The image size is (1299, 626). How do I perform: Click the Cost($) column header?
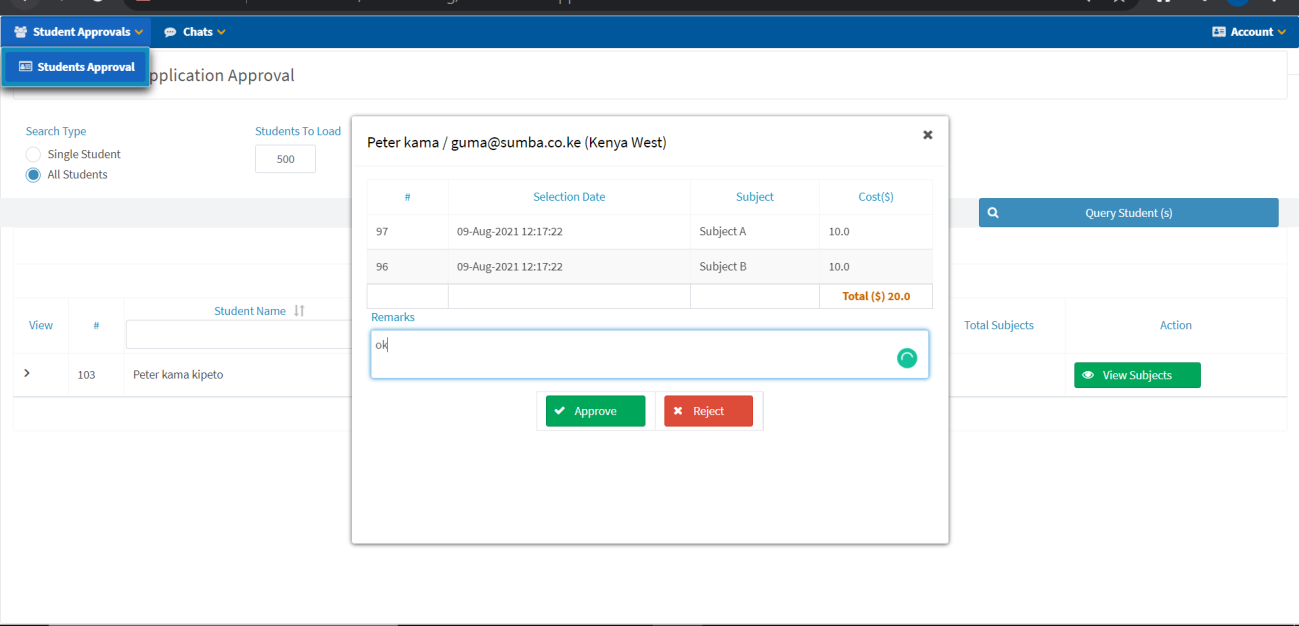pyautogui.click(x=875, y=197)
